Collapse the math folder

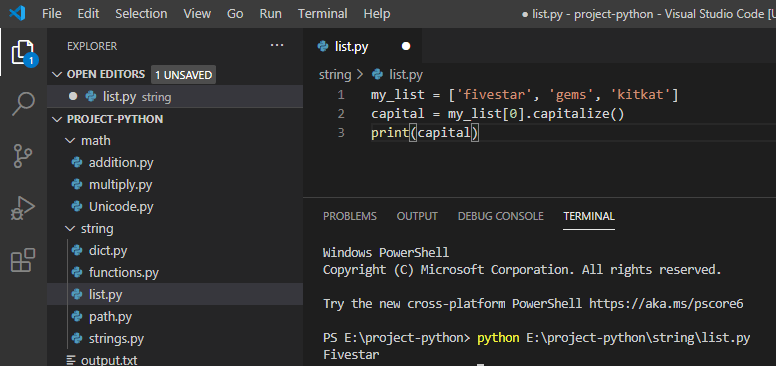[x=69, y=141]
